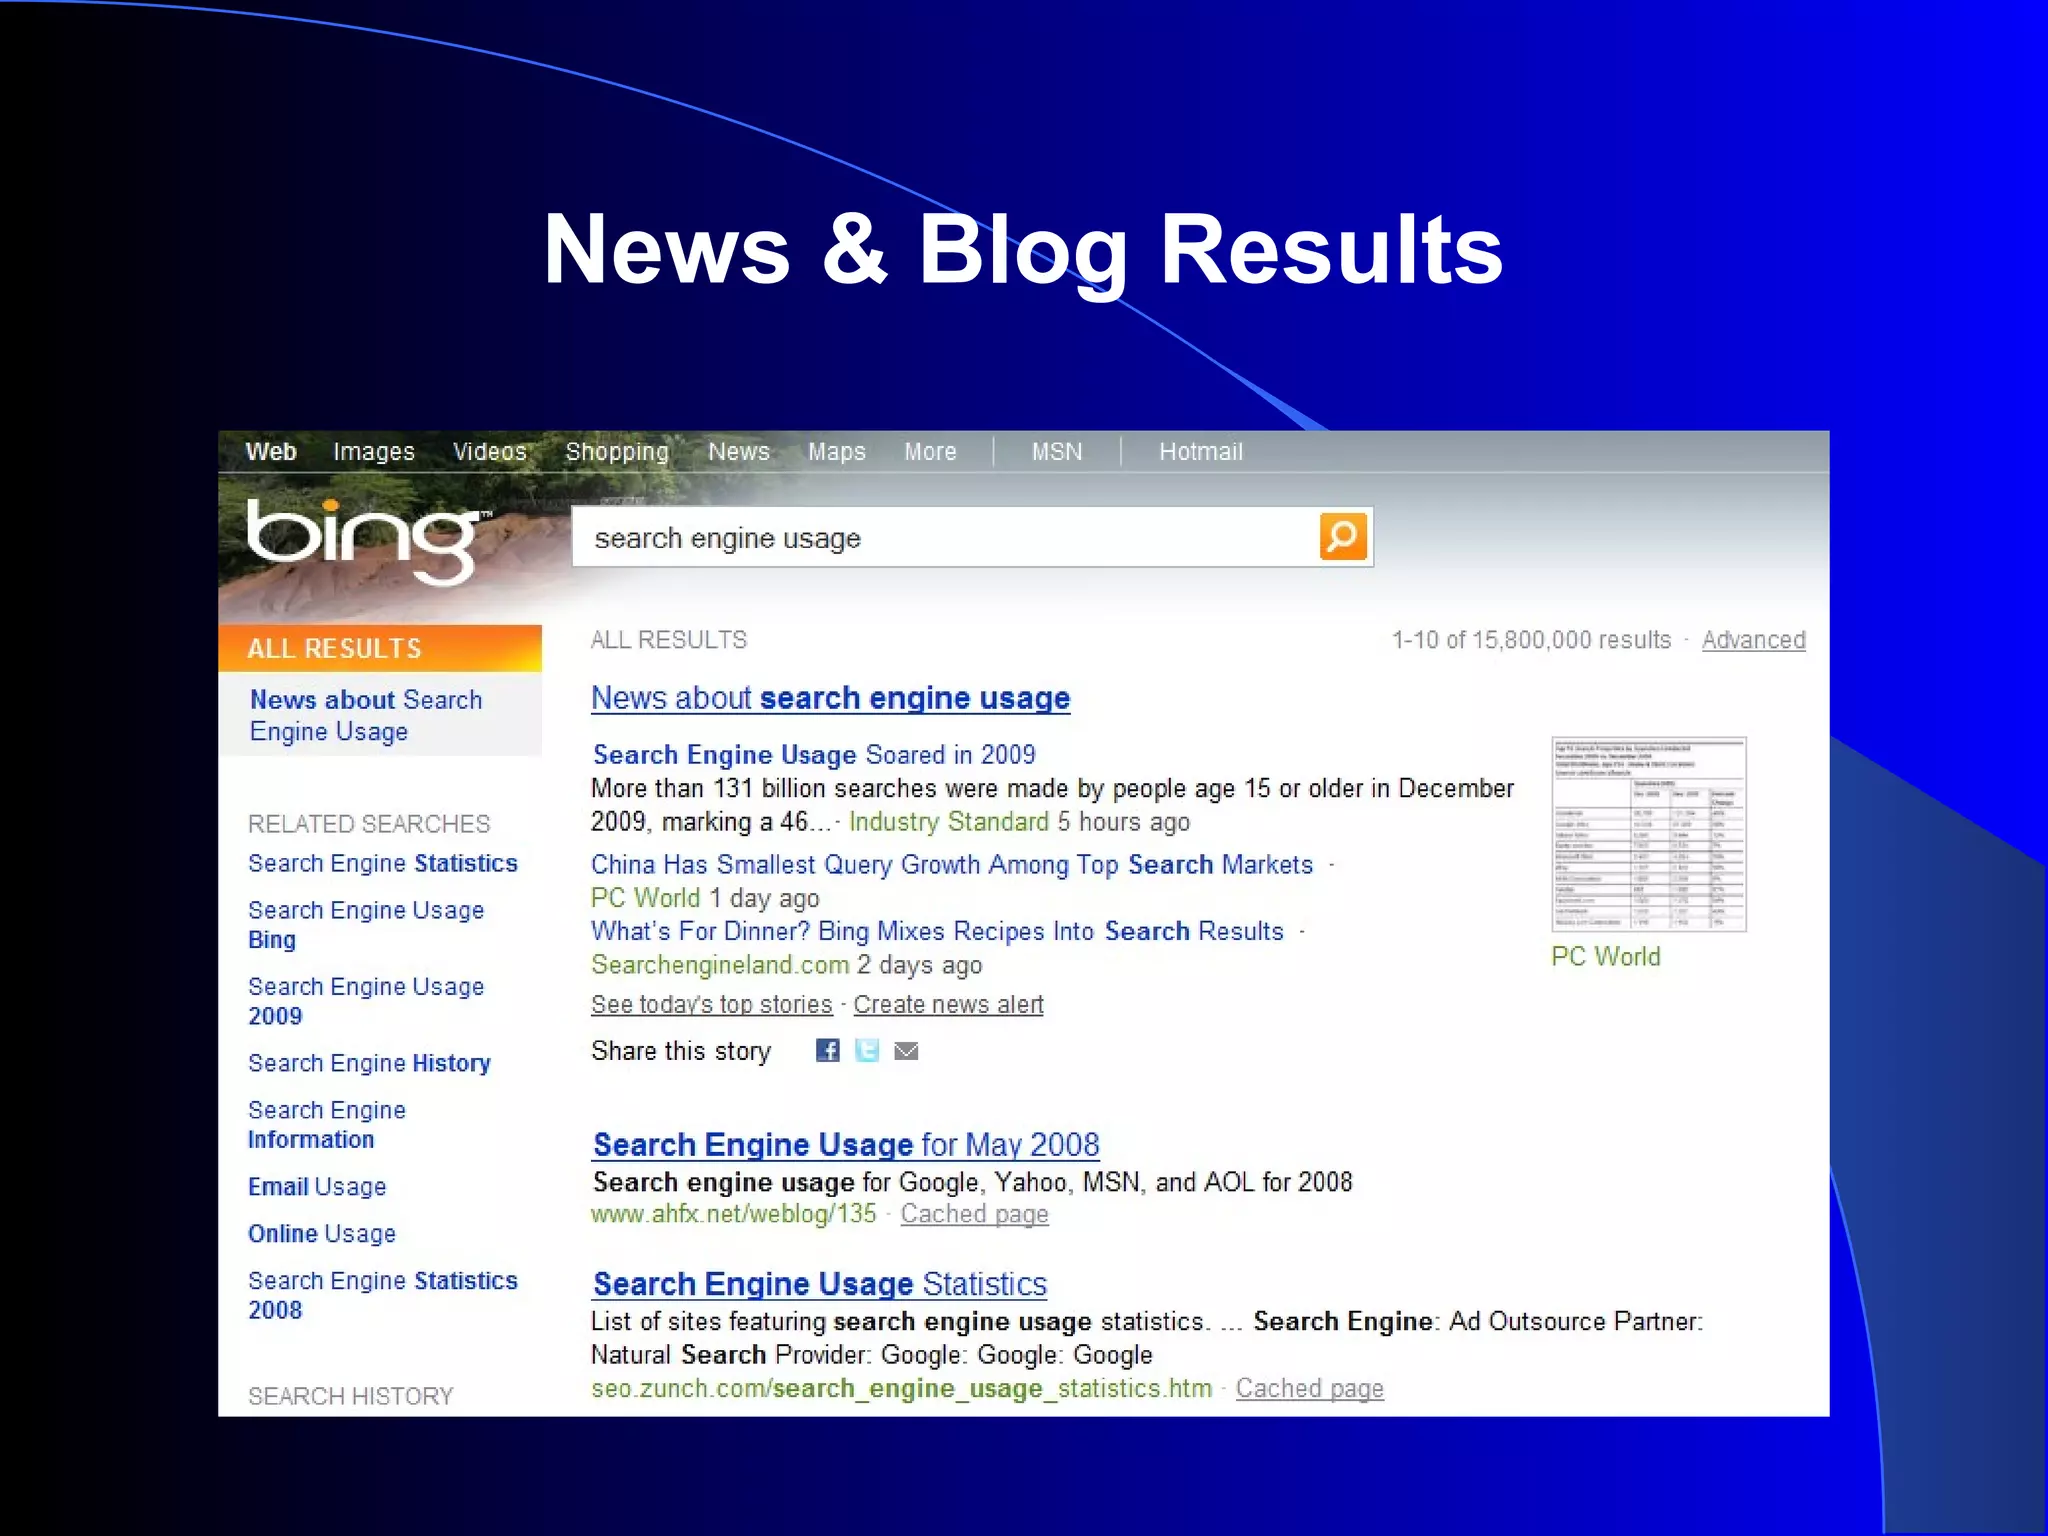Open News about search engine usage heading
The height and width of the screenshot is (1536, 2048).
tap(830, 698)
